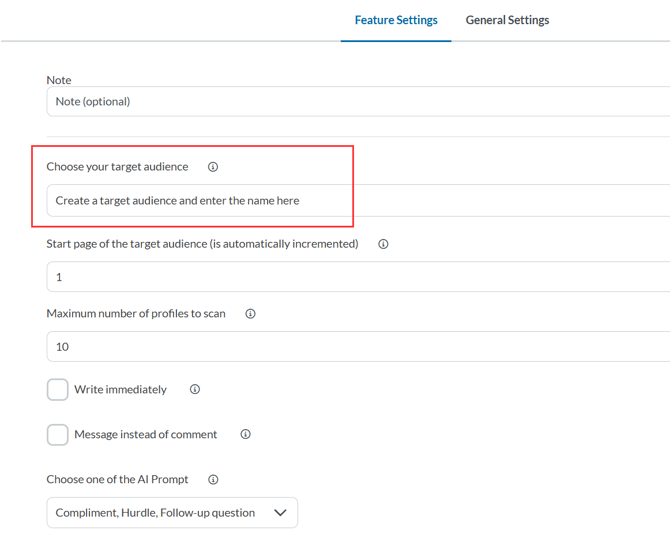
Task: Click the Choose one of the AI Prompt label
Action: click(x=117, y=480)
